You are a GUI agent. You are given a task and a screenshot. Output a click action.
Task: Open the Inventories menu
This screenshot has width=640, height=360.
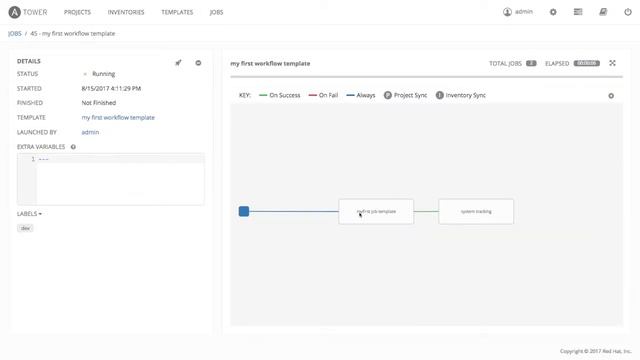pyautogui.click(x=126, y=12)
